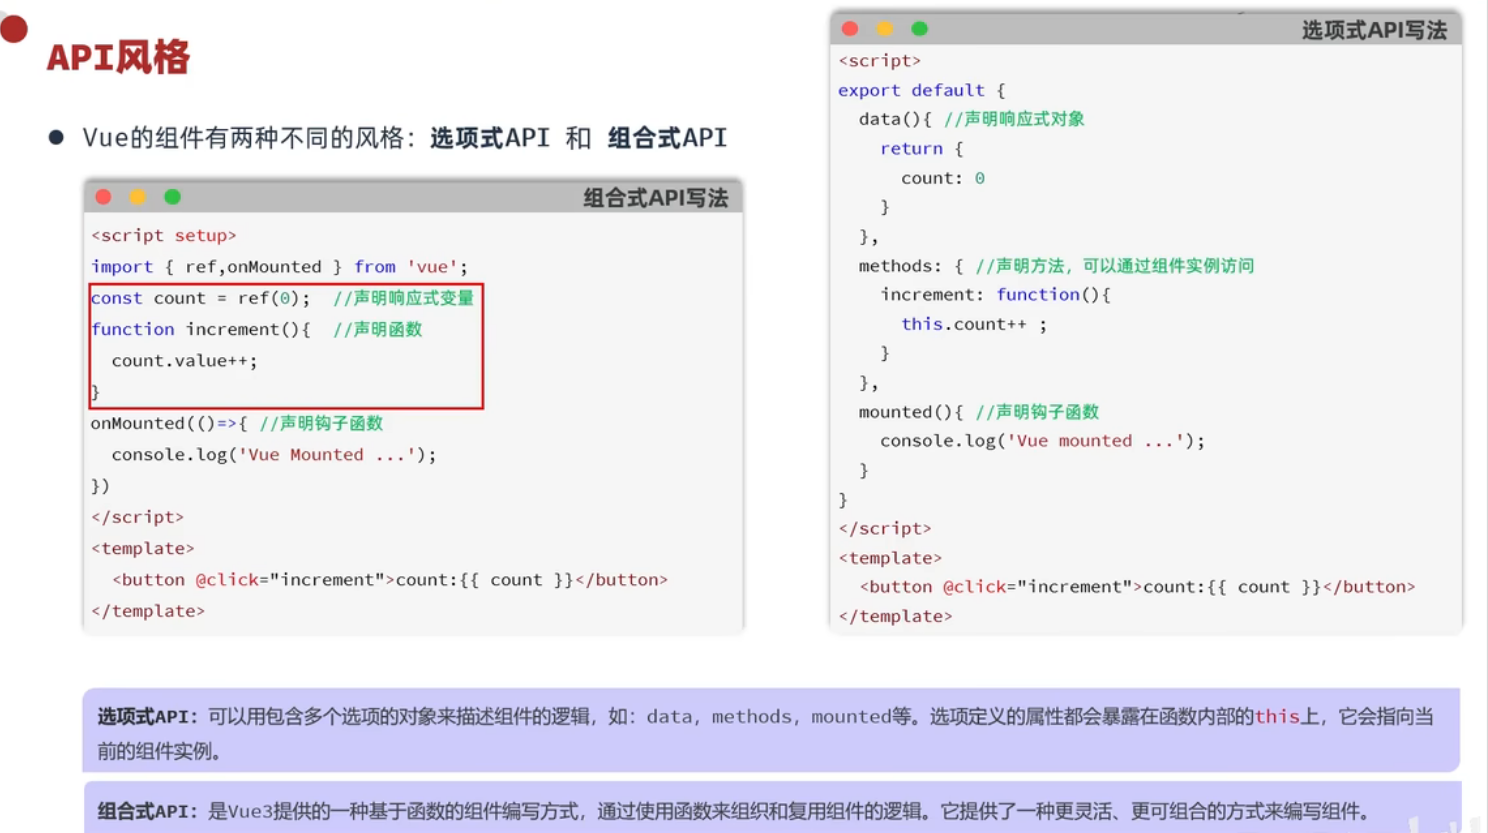Click the <script setup> line
This screenshot has height=833, width=1488.
coord(164,236)
